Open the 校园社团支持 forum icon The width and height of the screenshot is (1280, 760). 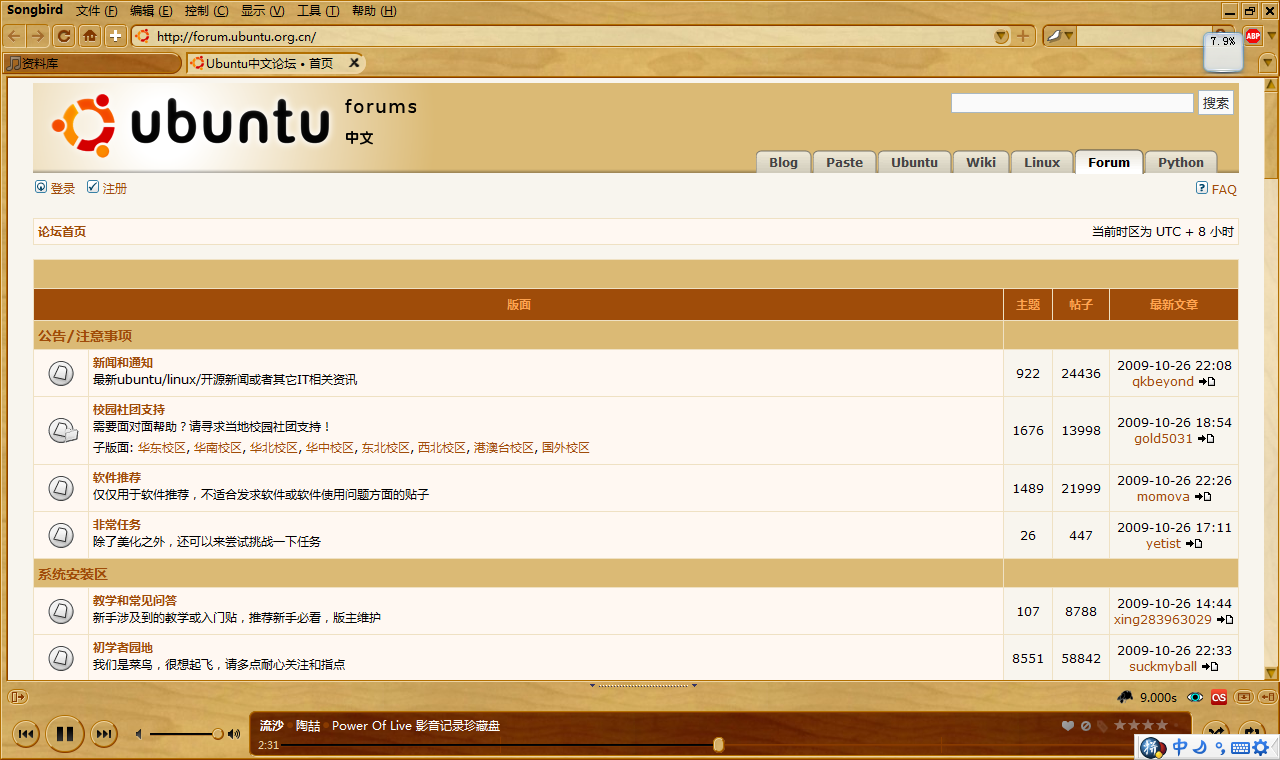(x=62, y=431)
